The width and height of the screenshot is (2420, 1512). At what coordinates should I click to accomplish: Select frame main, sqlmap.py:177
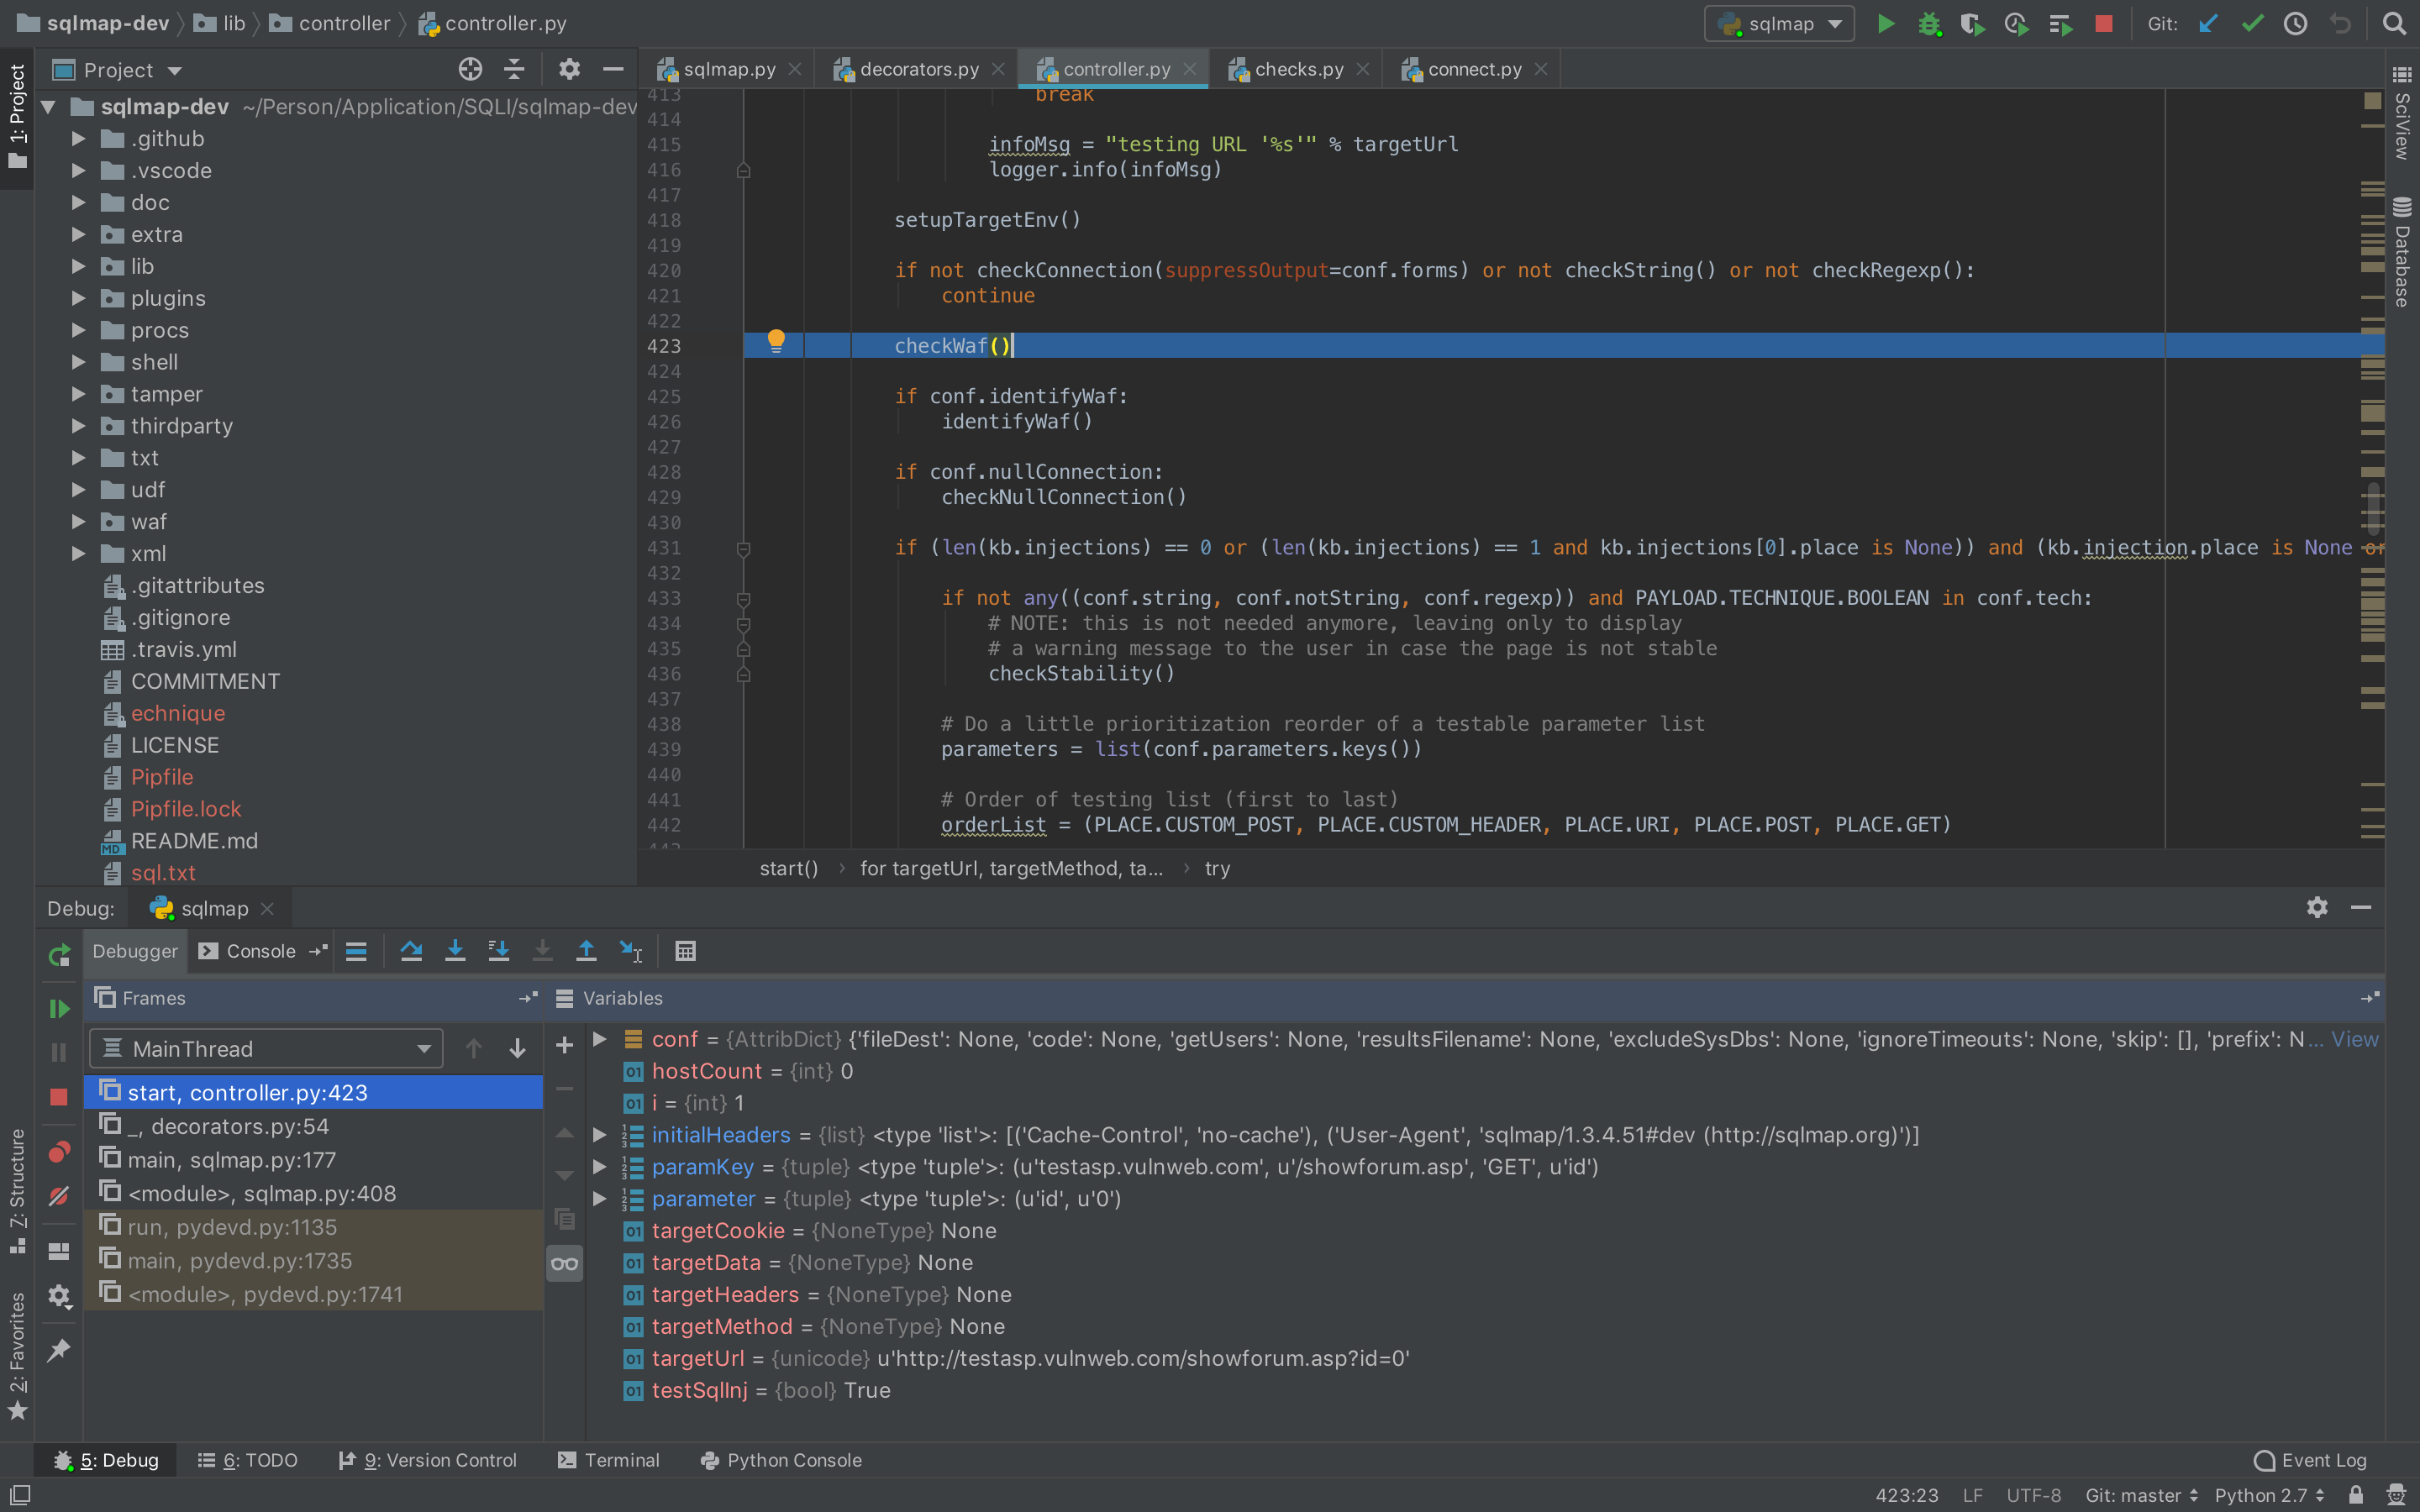point(231,1160)
